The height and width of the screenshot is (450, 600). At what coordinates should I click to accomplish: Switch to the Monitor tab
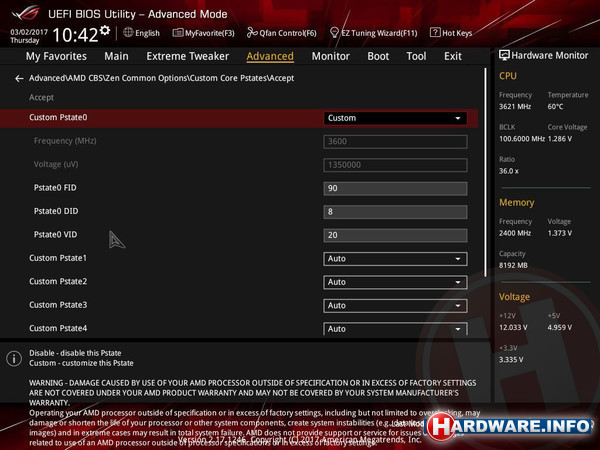pyautogui.click(x=331, y=56)
